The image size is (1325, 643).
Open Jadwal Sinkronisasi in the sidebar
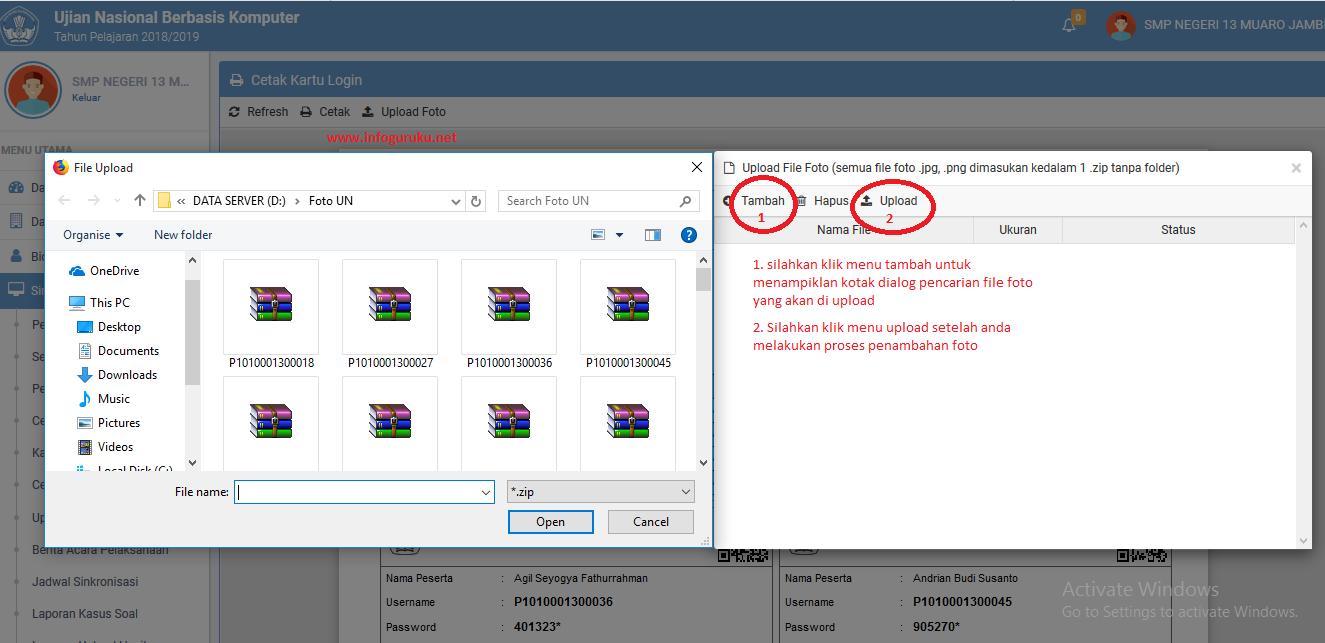tap(85, 582)
